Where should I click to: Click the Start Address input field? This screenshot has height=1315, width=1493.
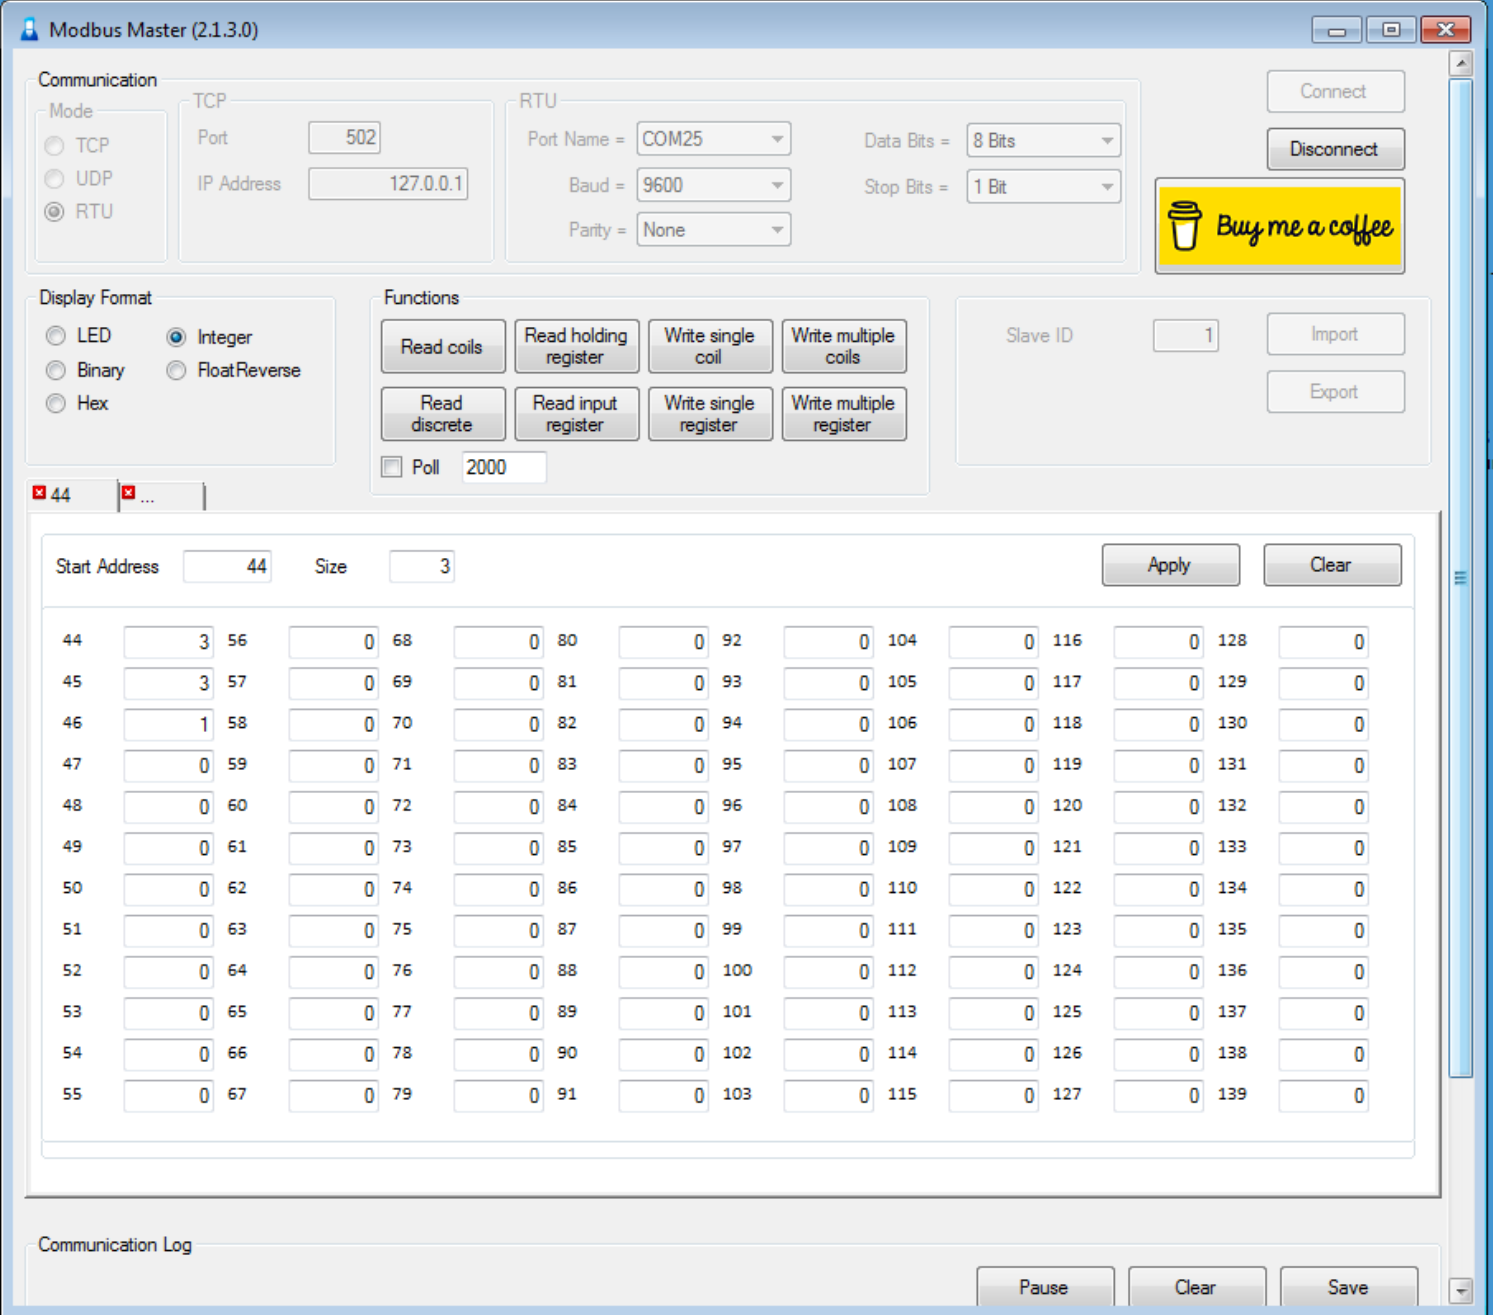pos(227,566)
